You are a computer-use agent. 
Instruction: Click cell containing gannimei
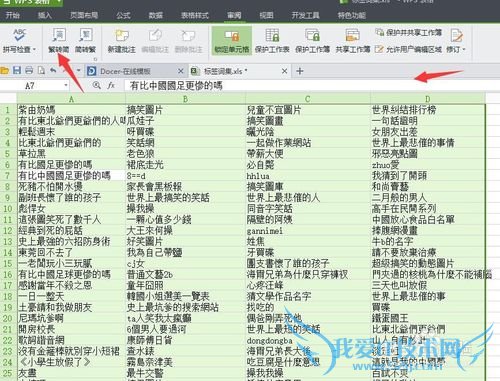click(308, 231)
